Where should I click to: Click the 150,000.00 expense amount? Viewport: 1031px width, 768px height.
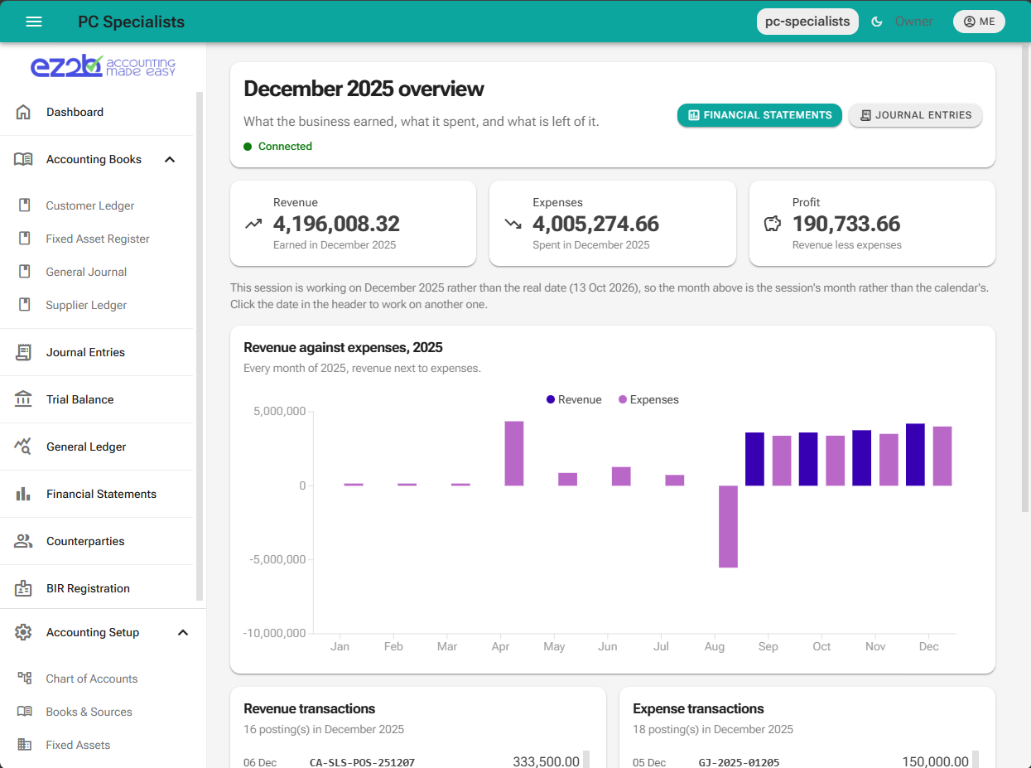point(935,761)
